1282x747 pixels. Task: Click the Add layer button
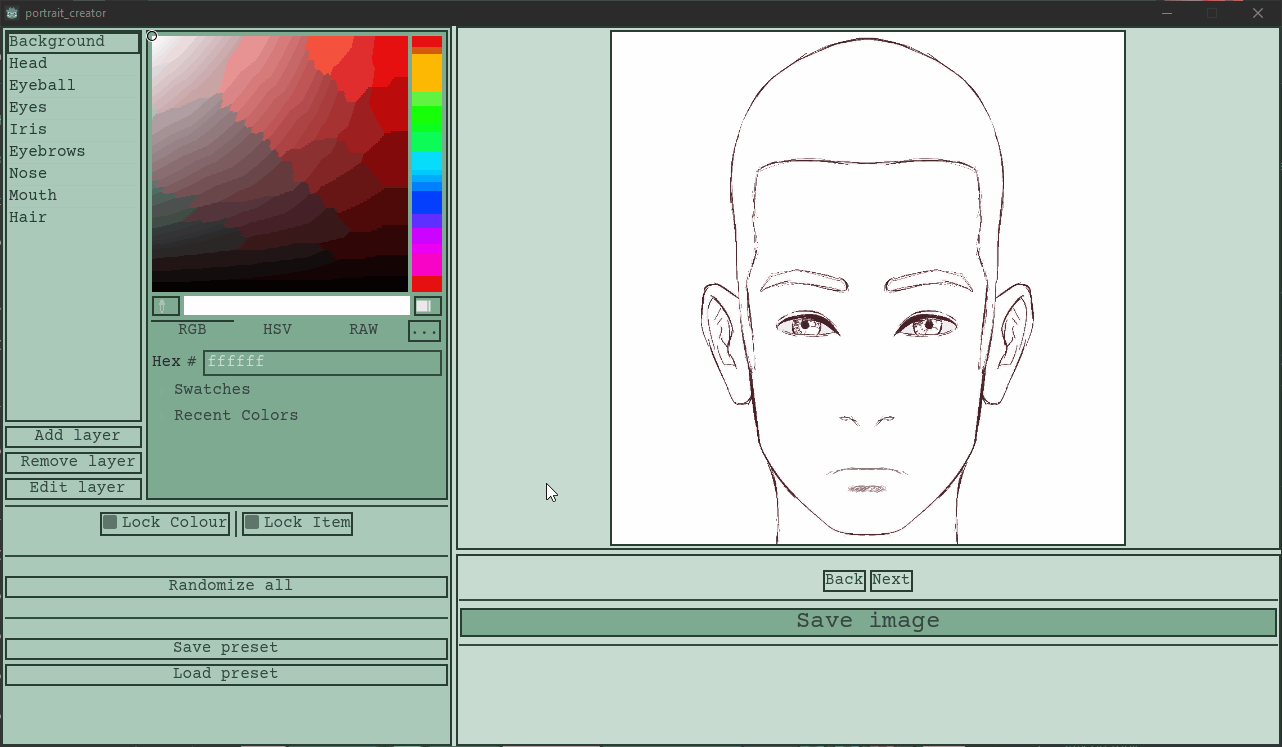(73, 436)
